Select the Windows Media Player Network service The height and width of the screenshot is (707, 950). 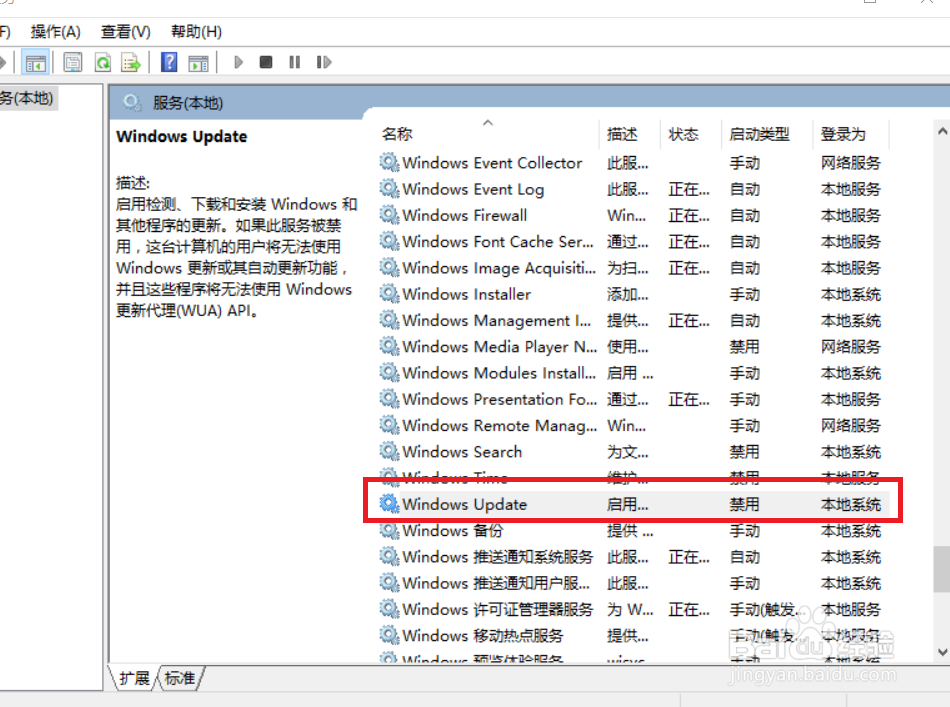click(633, 347)
